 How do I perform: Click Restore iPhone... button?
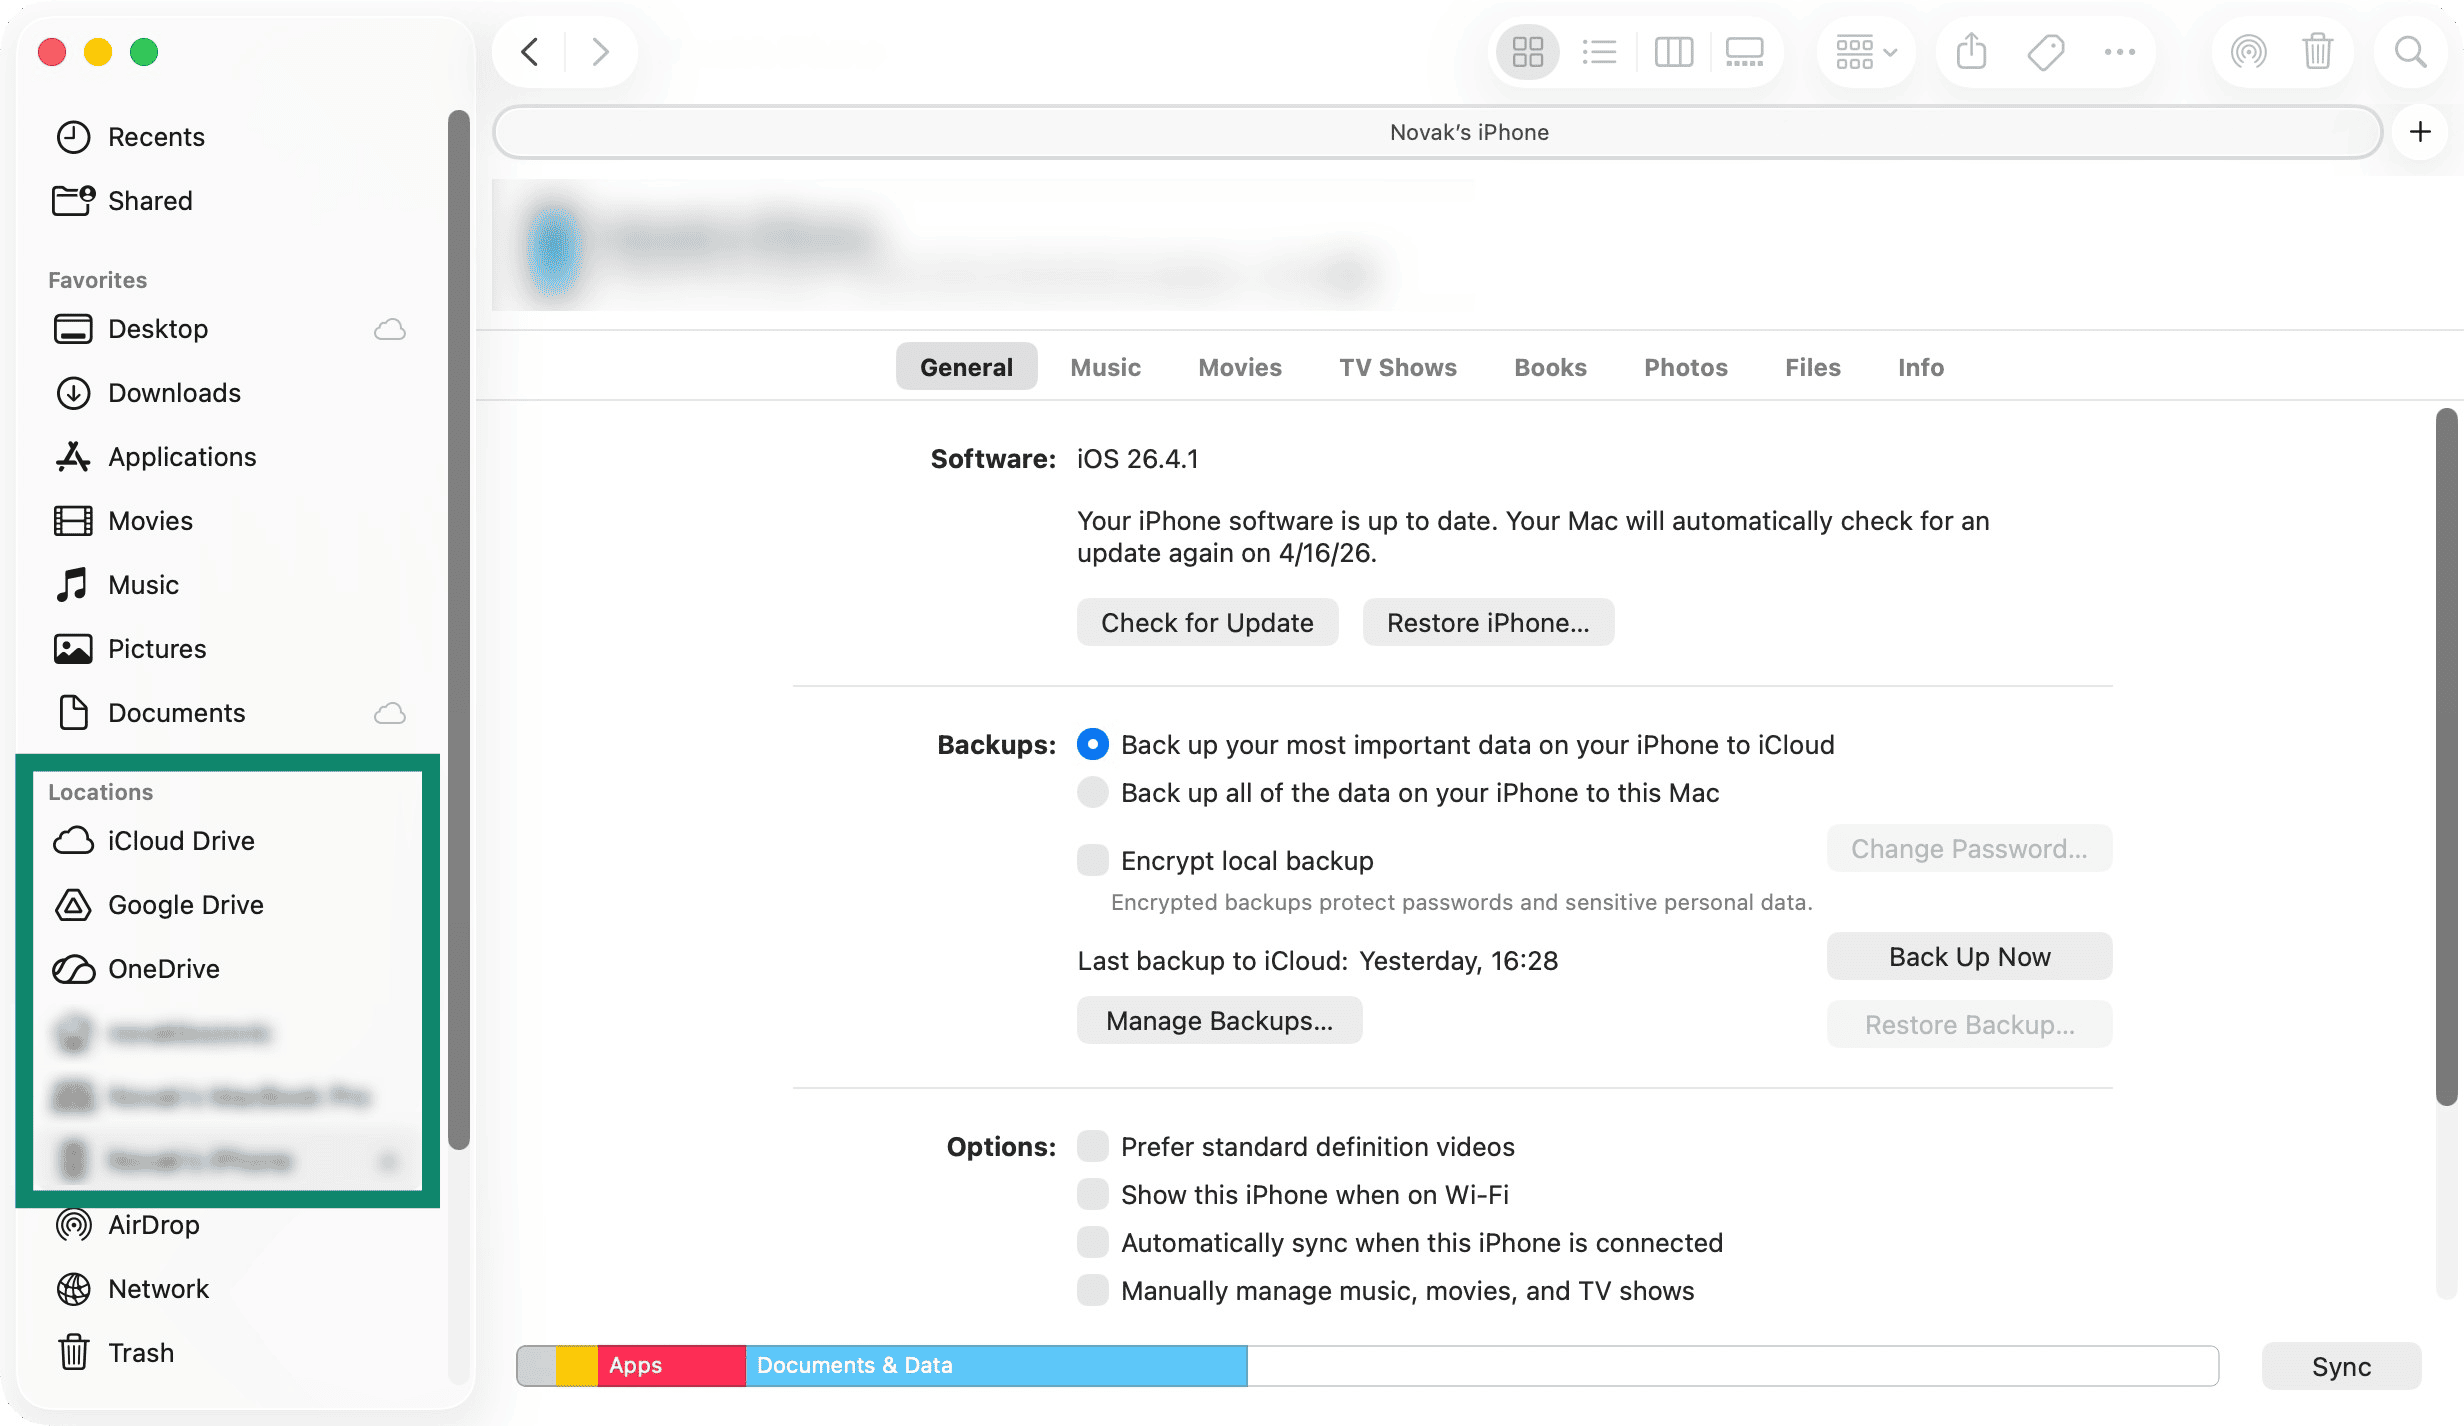1488,623
